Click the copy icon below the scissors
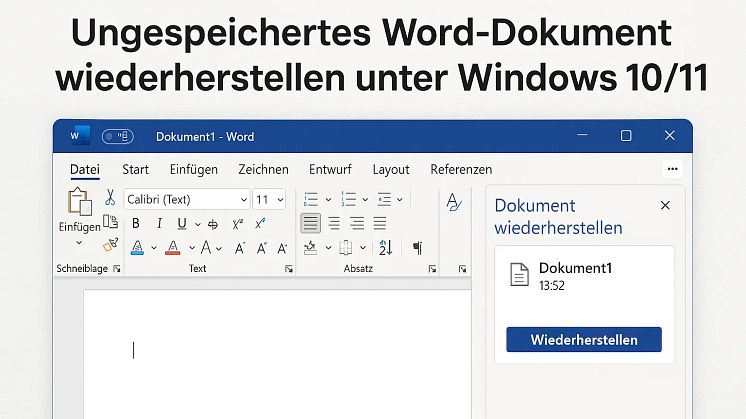Image resolution: width=746 pixels, height=419 pixels. 110,221
